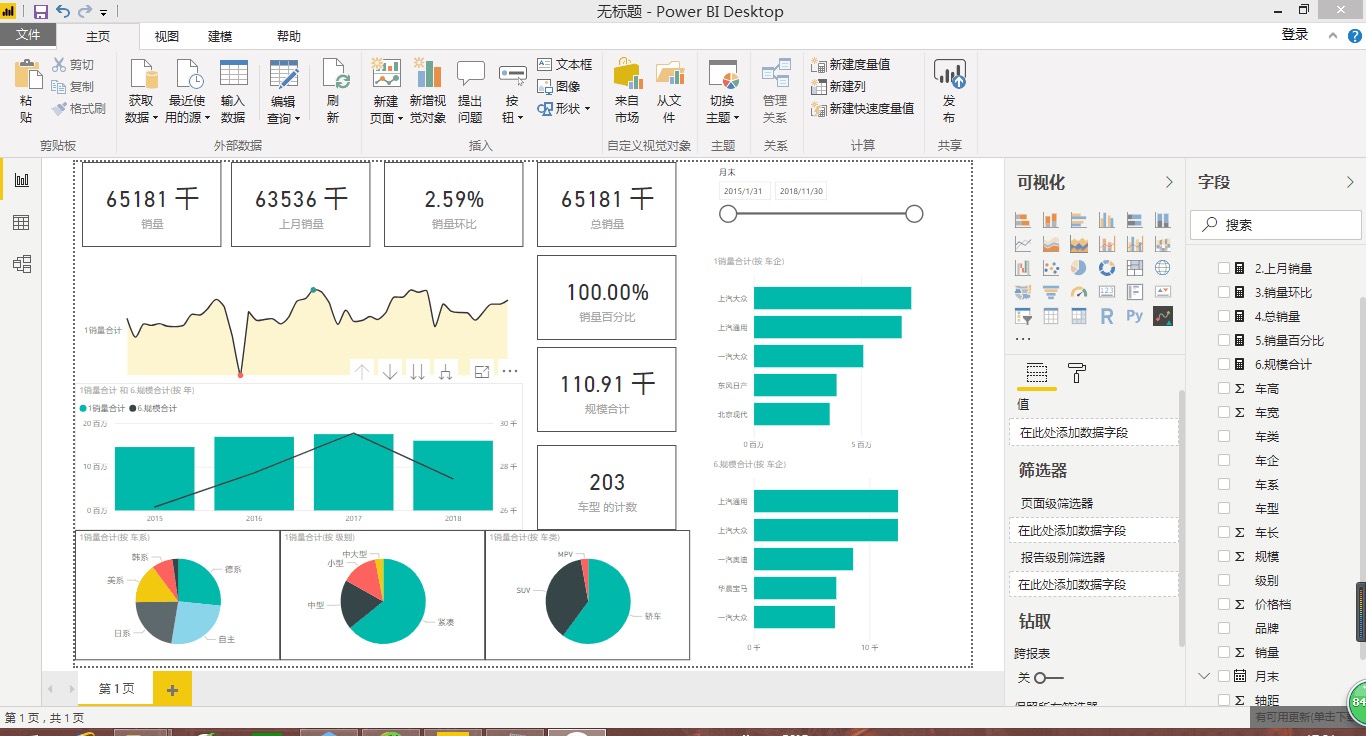Switch to the 主页 ribbon tab
The width and height of the screenshot is (1366, 736).
98,36
